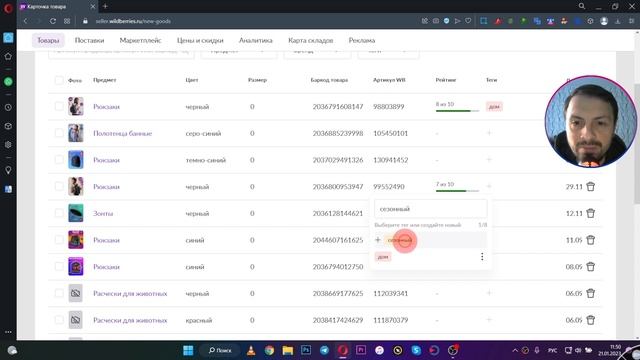Open the Реклама tab
Screen dimensions: 640x360
362,40
